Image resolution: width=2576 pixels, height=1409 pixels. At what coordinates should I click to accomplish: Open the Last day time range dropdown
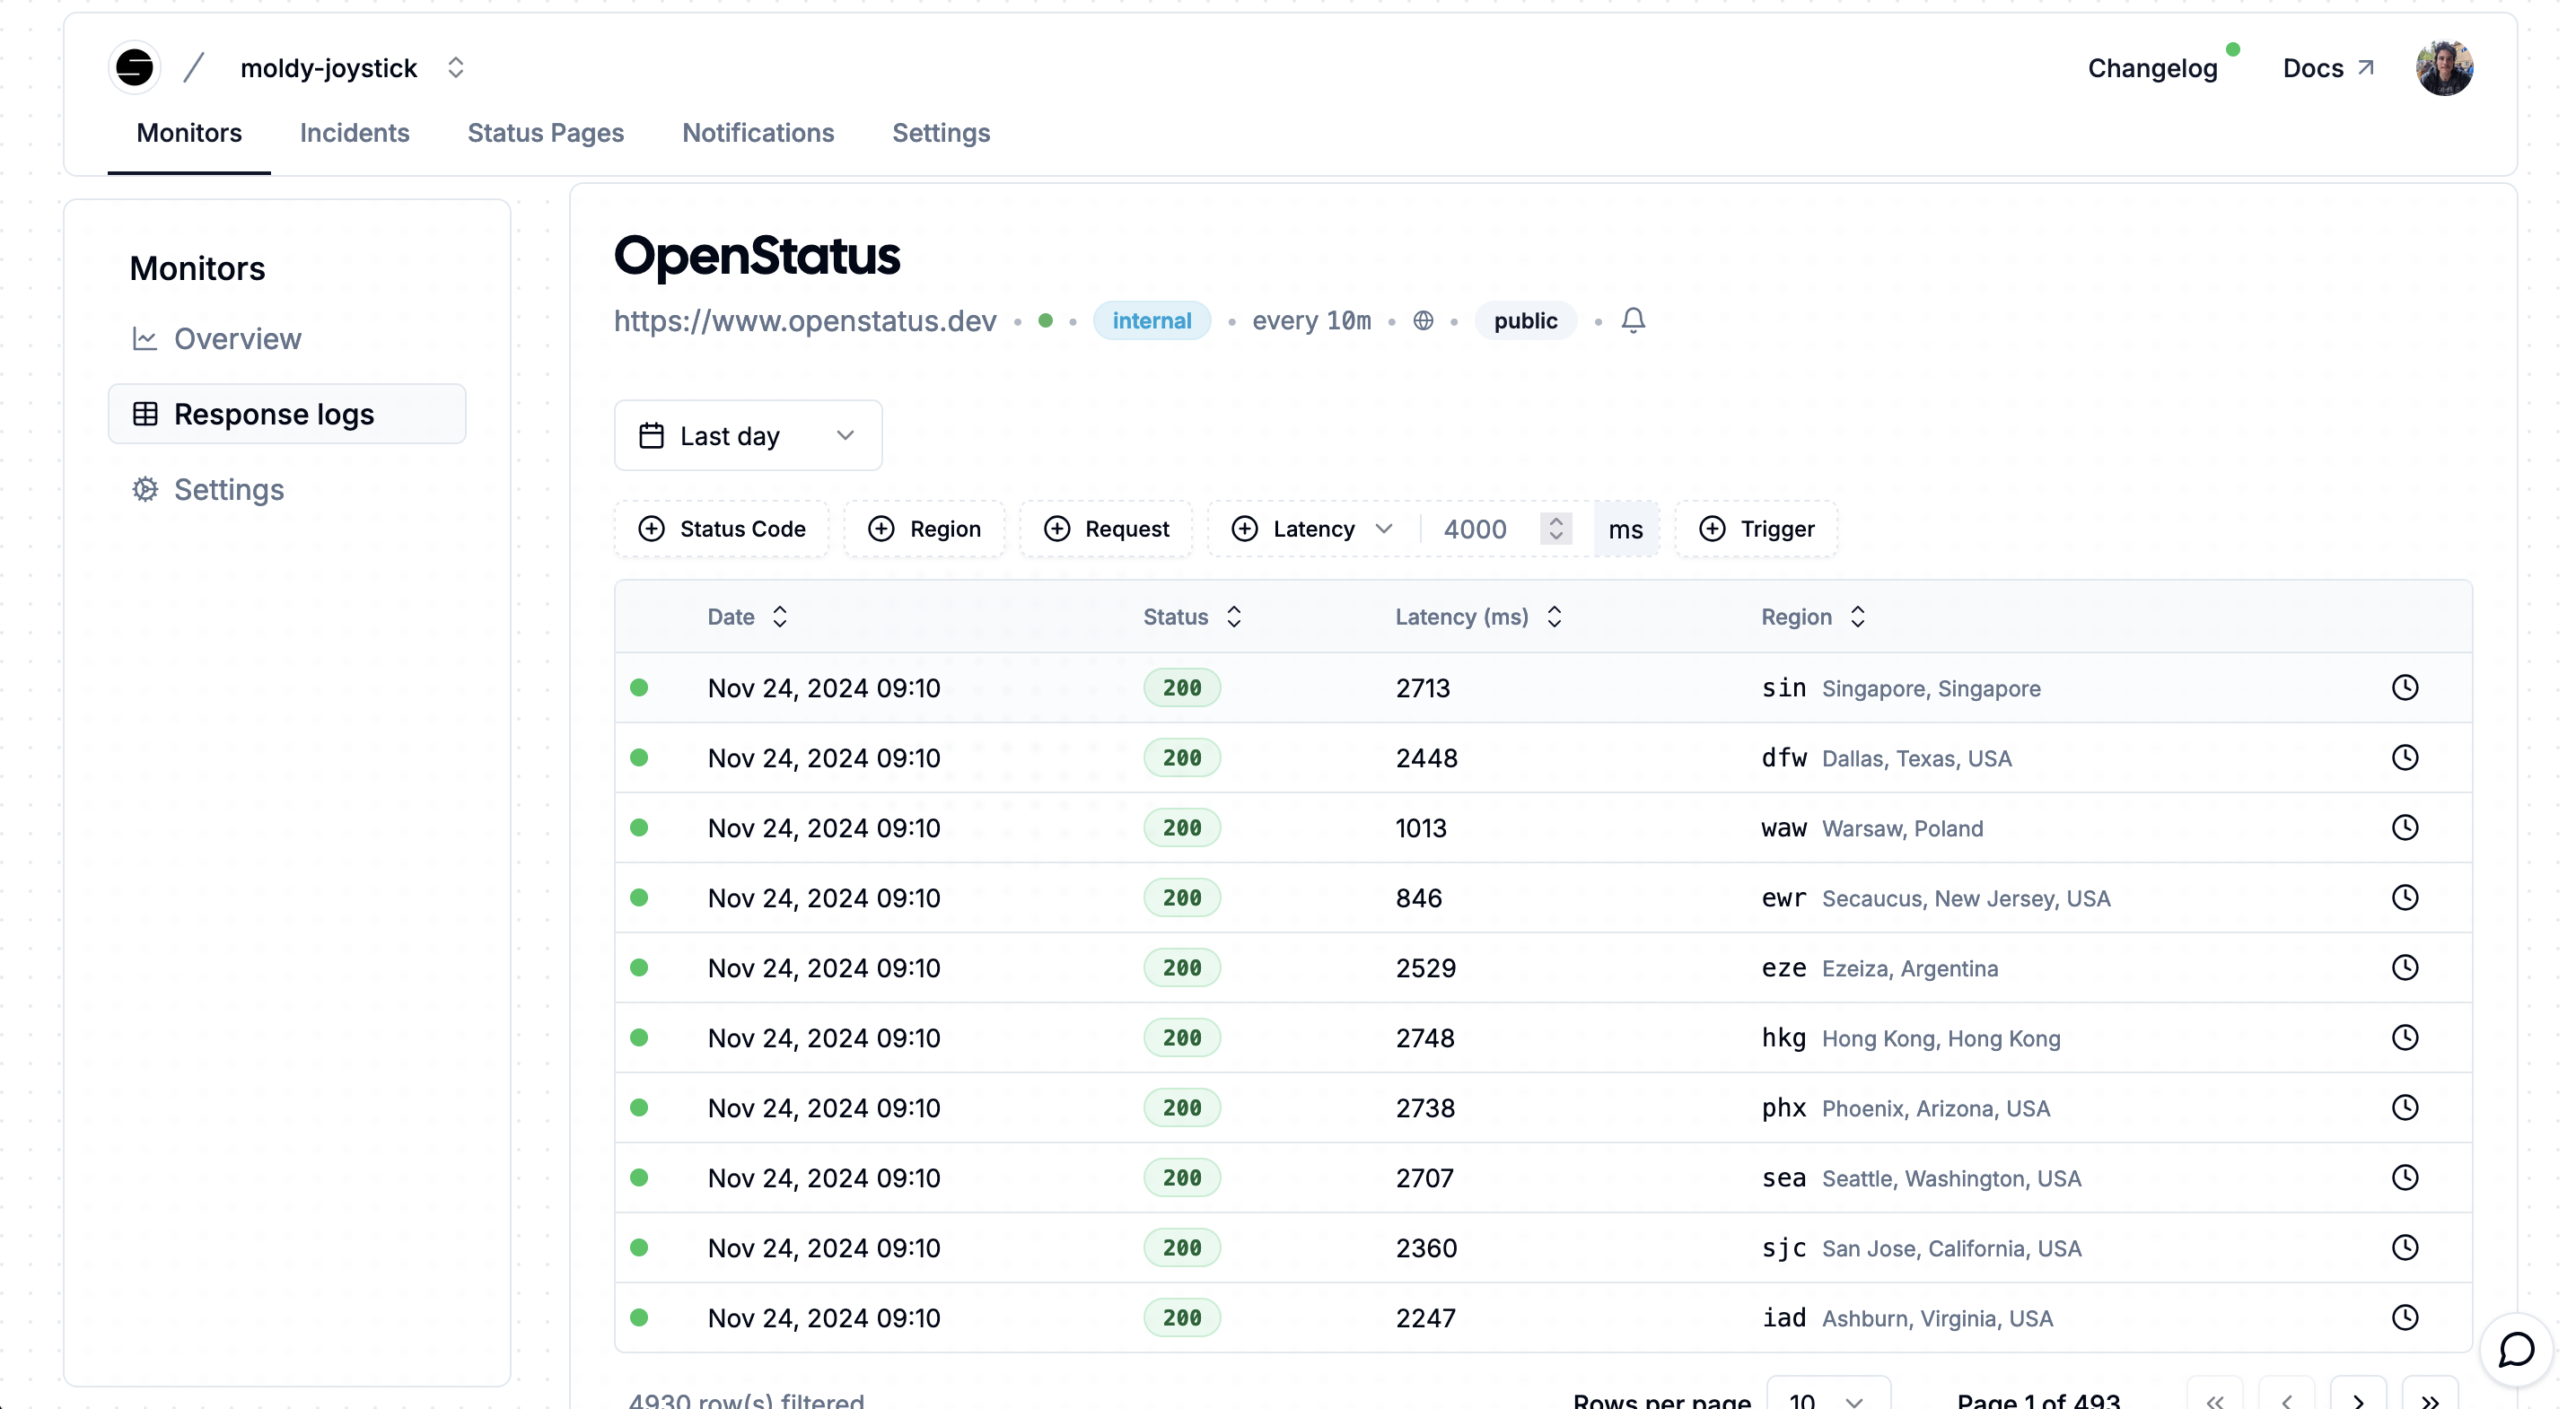[748, 435]
